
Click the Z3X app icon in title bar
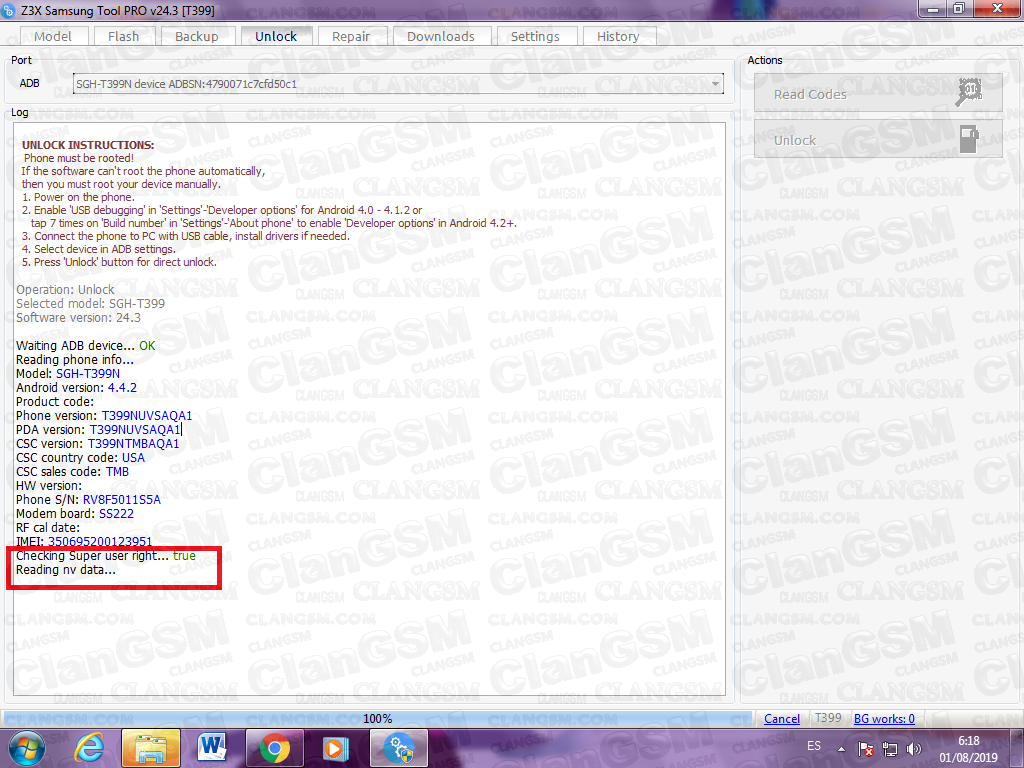(x=8, y=10)
